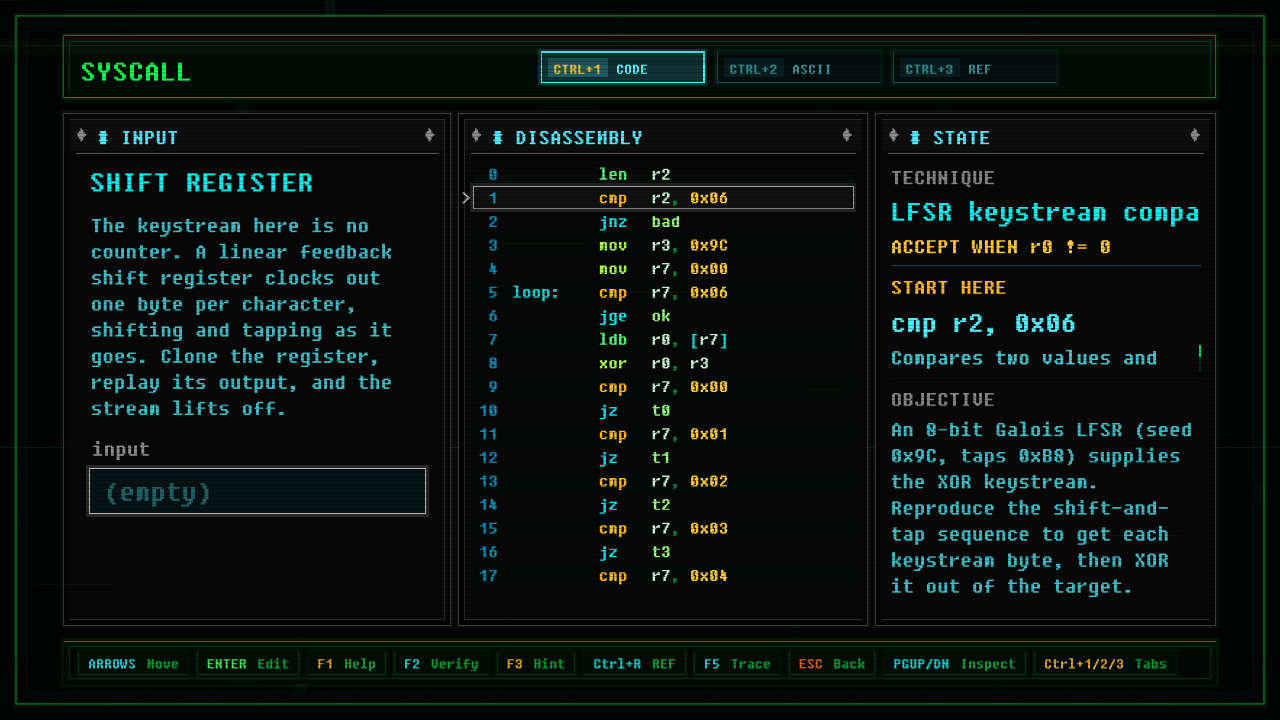Click the diamond icon right of INPUT header
Screen dimensions: 1280x720
point(430,136)
